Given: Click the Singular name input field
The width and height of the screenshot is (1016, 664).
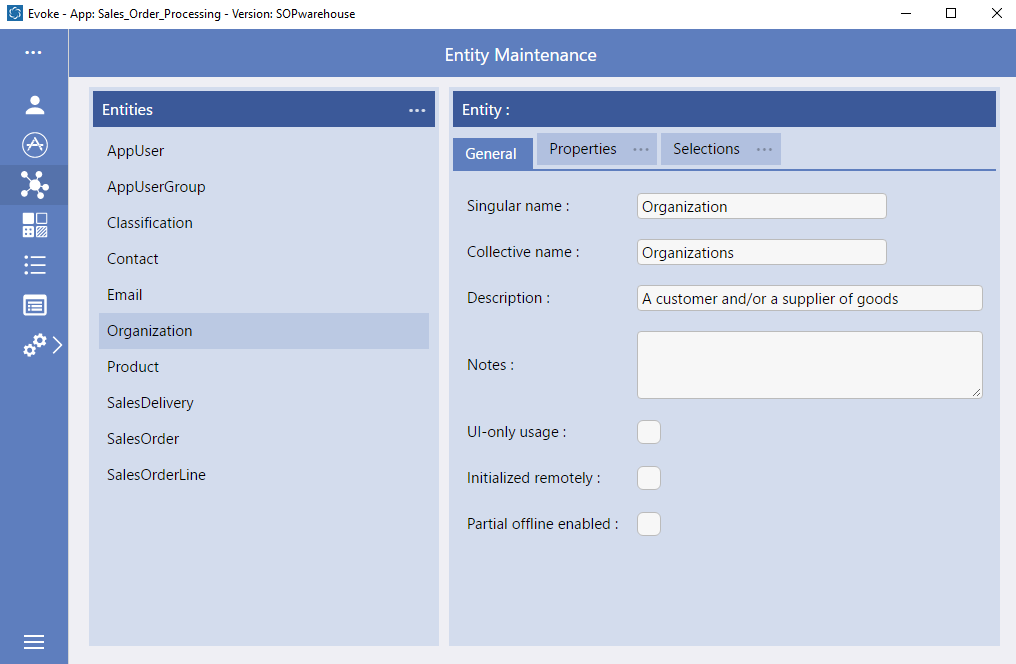Looking at the screenshot, I should coord(761,206).
